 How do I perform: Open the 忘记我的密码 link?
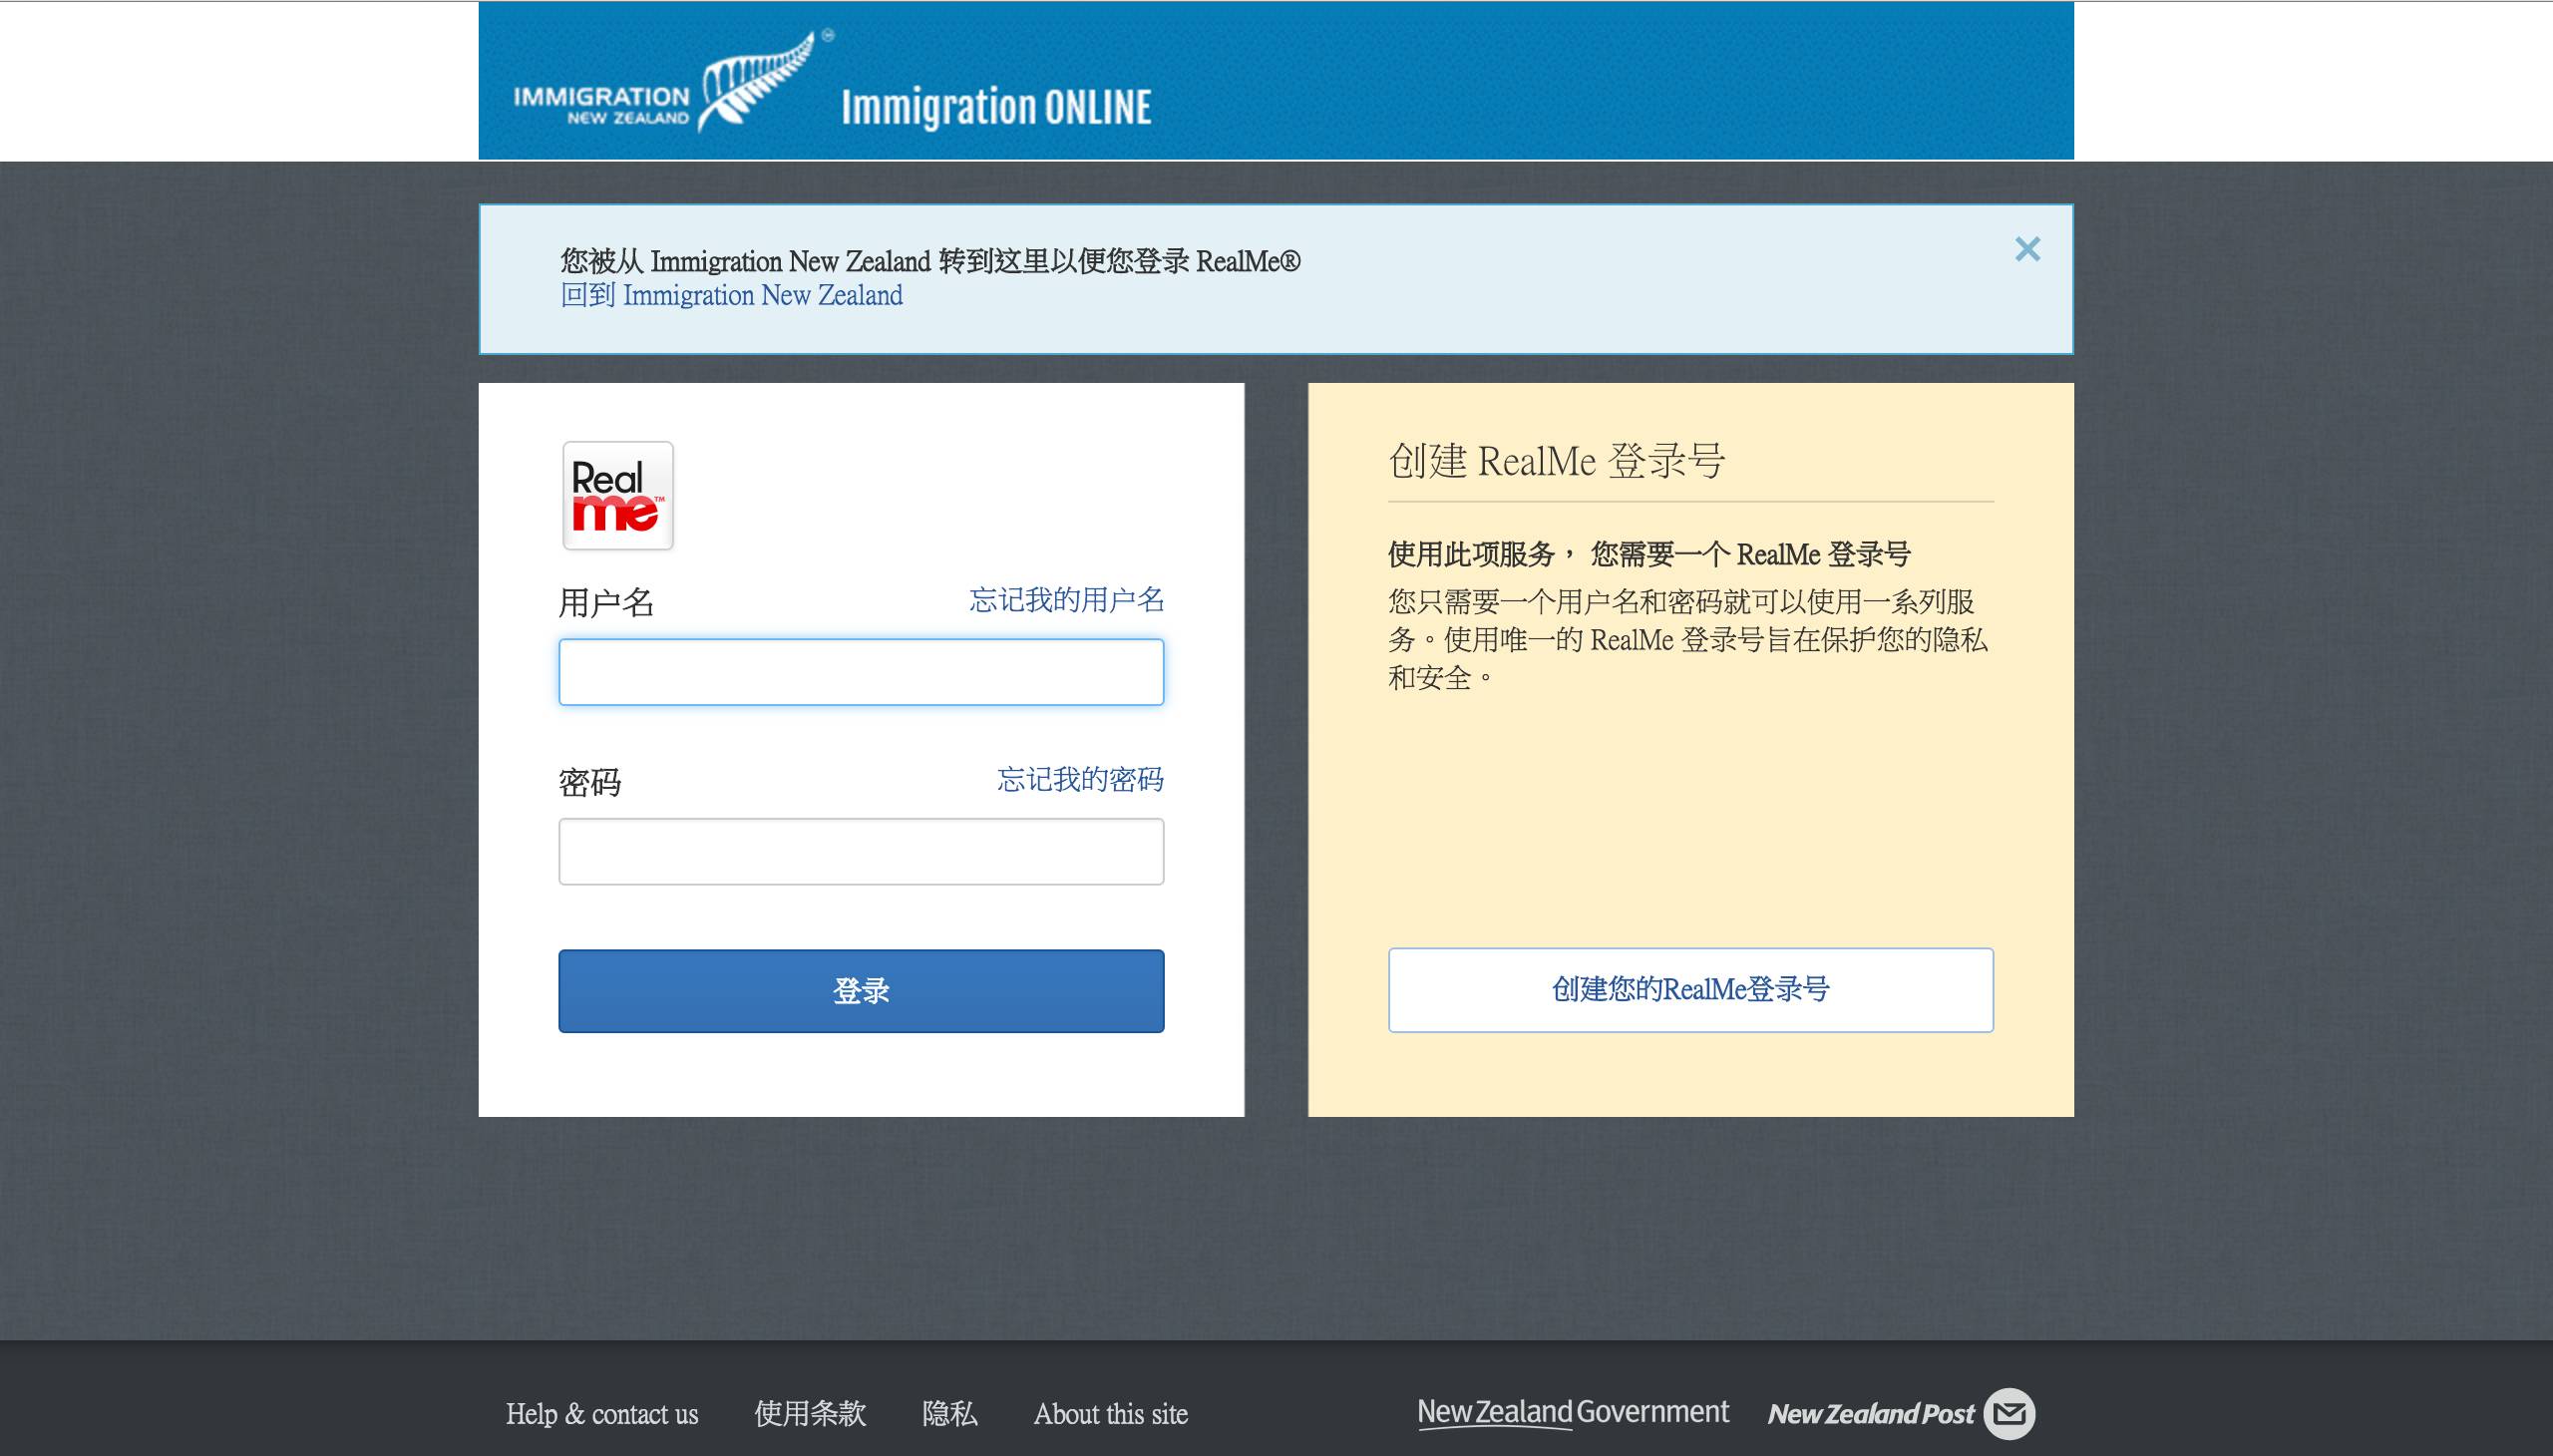[x=1080, y=779]
